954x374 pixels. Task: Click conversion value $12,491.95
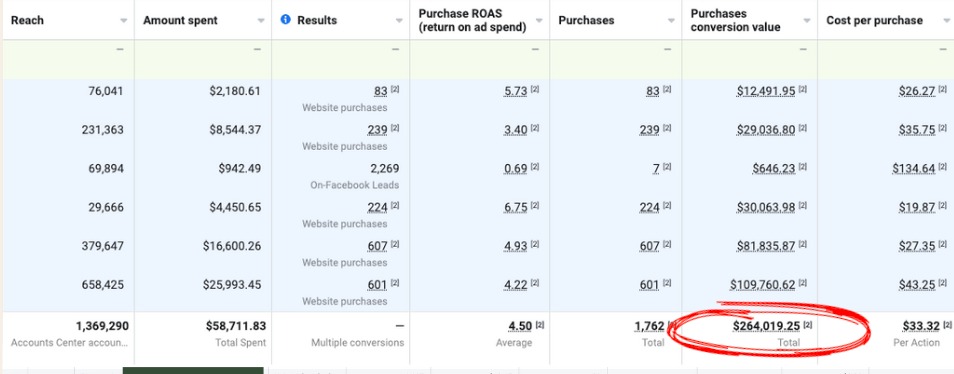click(766, 91)
